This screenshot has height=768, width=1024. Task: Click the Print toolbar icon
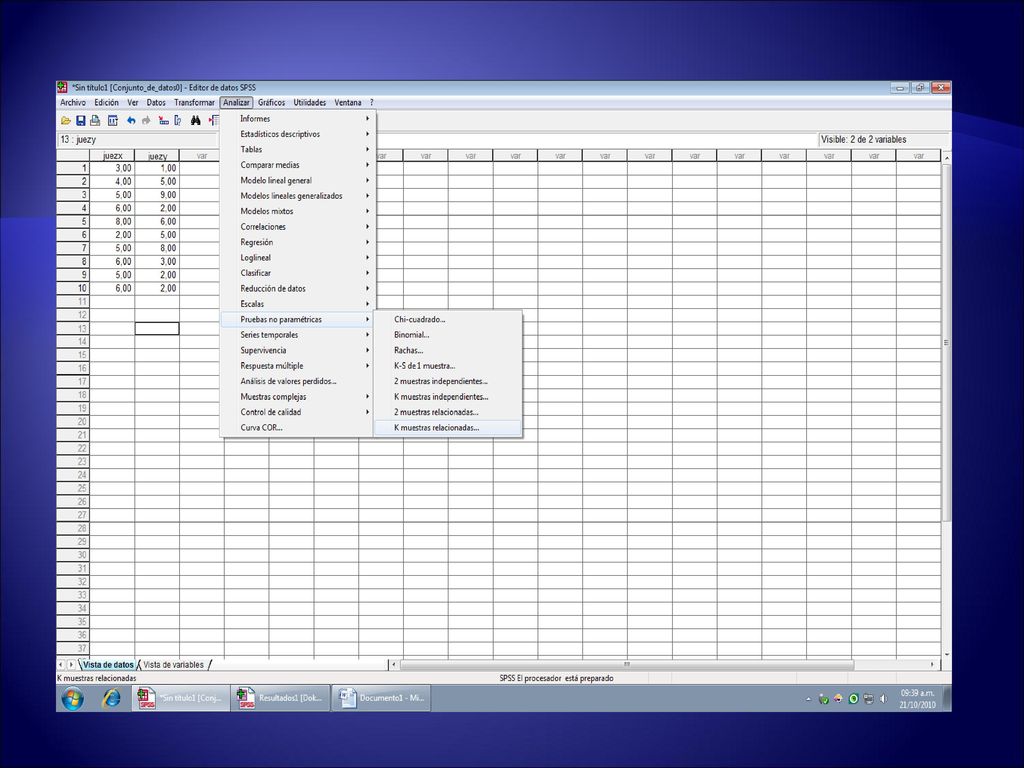(95, 121)
